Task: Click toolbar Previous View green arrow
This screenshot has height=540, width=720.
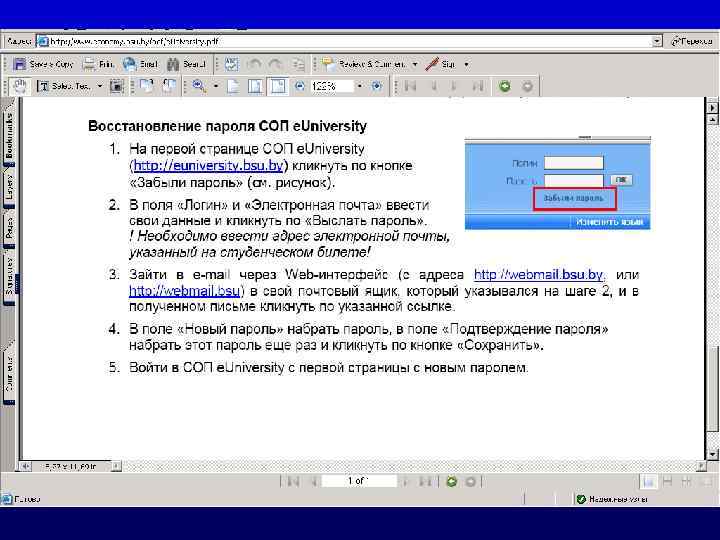Action: 505,86
